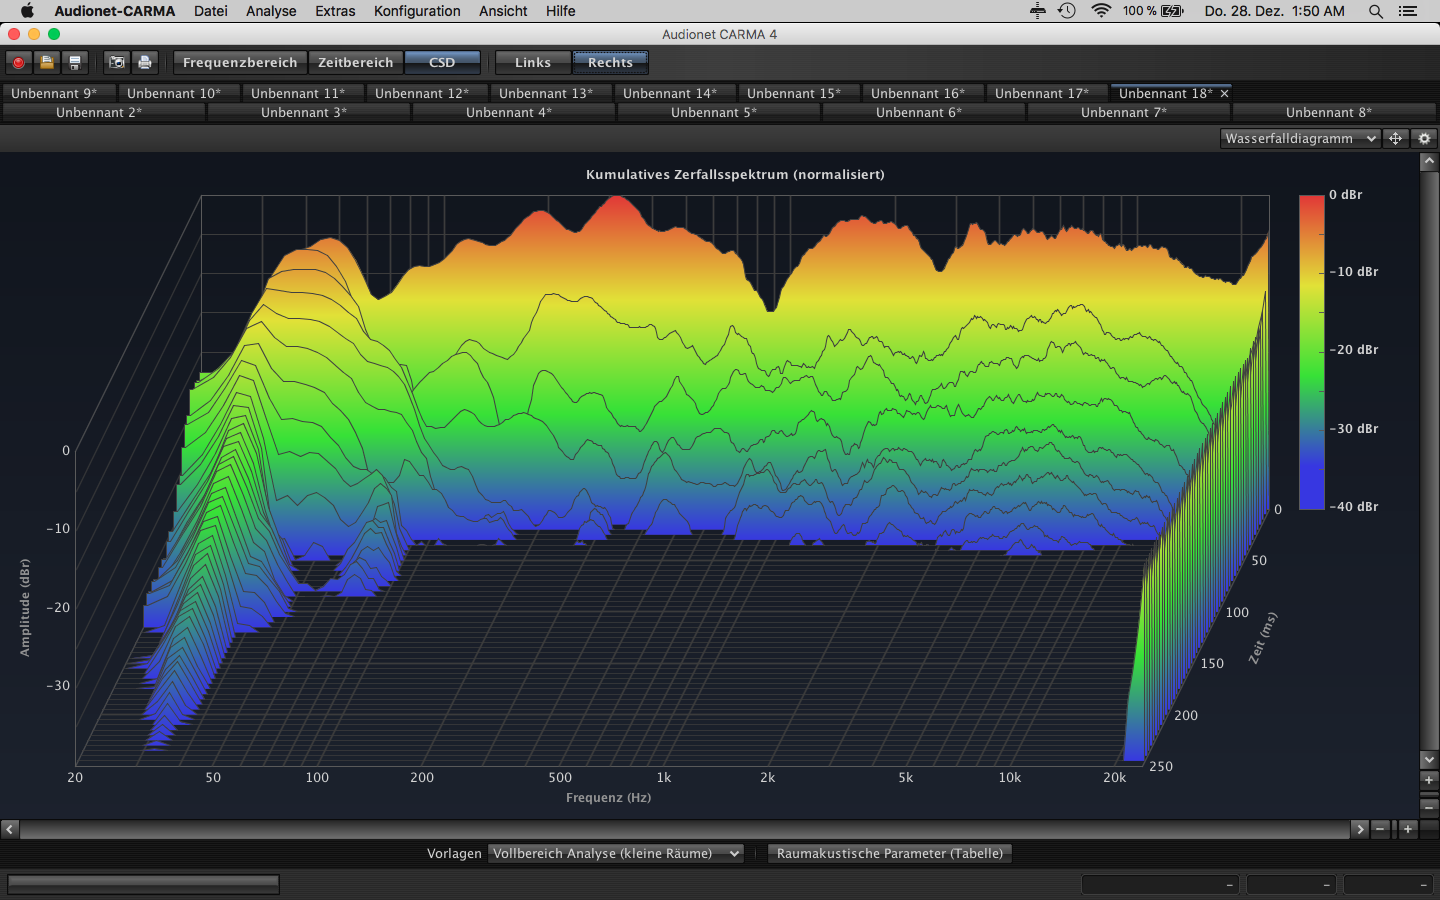
Task: Close the Unbennant 18* tab
Action: 1224,93
